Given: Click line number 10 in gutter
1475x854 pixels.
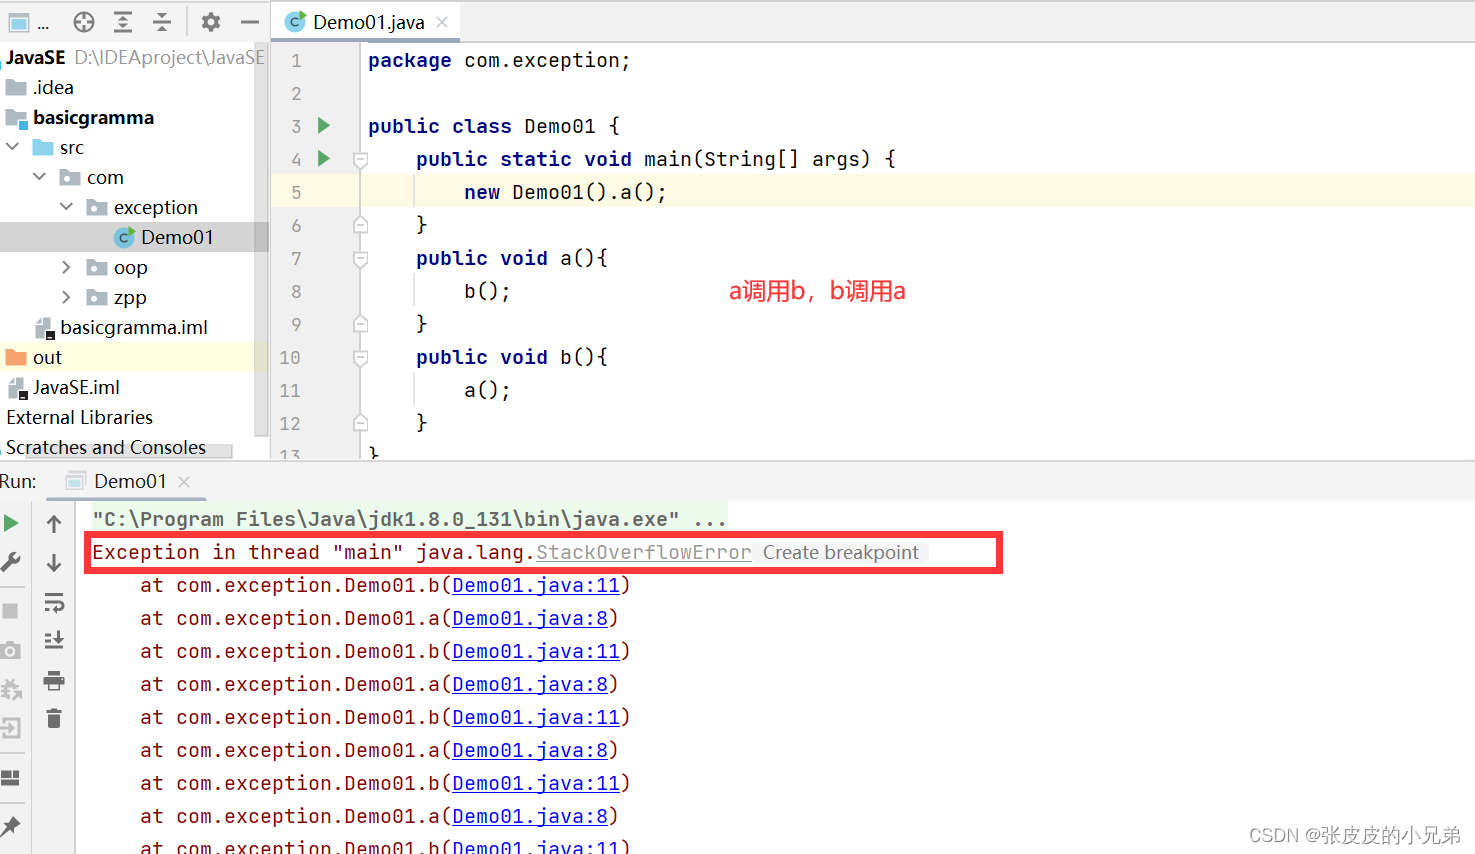Looking at the screenshot, I should point(290,357).
